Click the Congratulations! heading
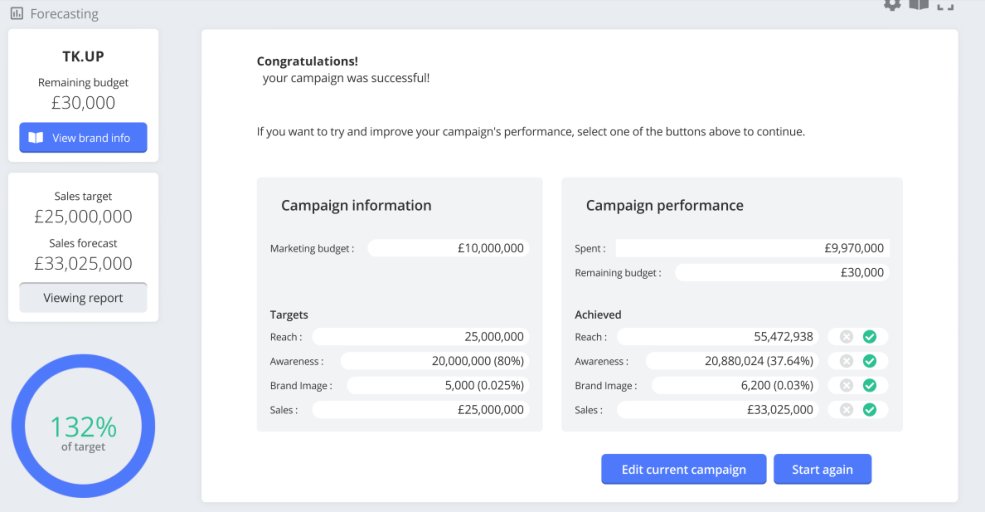Image resolution: width=985 pixels, height=512 pixels. coord(307,61)
